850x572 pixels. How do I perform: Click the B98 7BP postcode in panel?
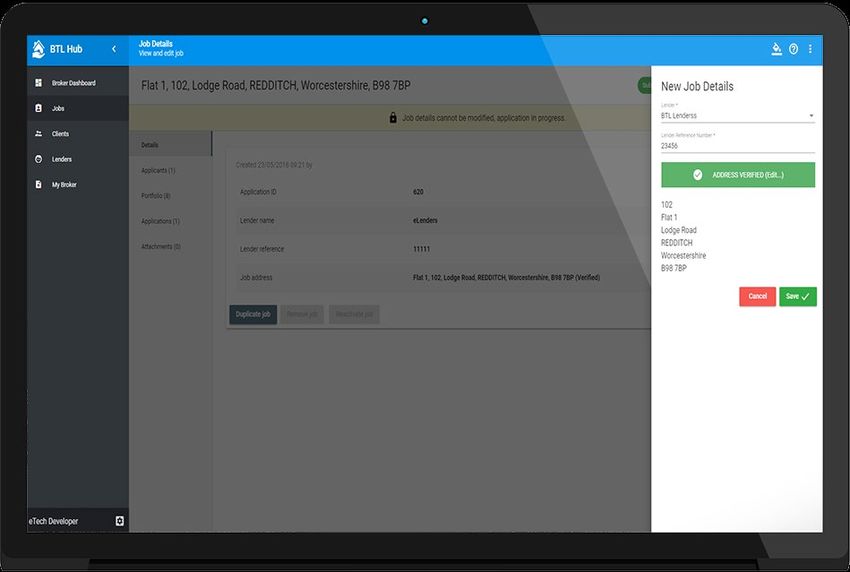[674, 268]
